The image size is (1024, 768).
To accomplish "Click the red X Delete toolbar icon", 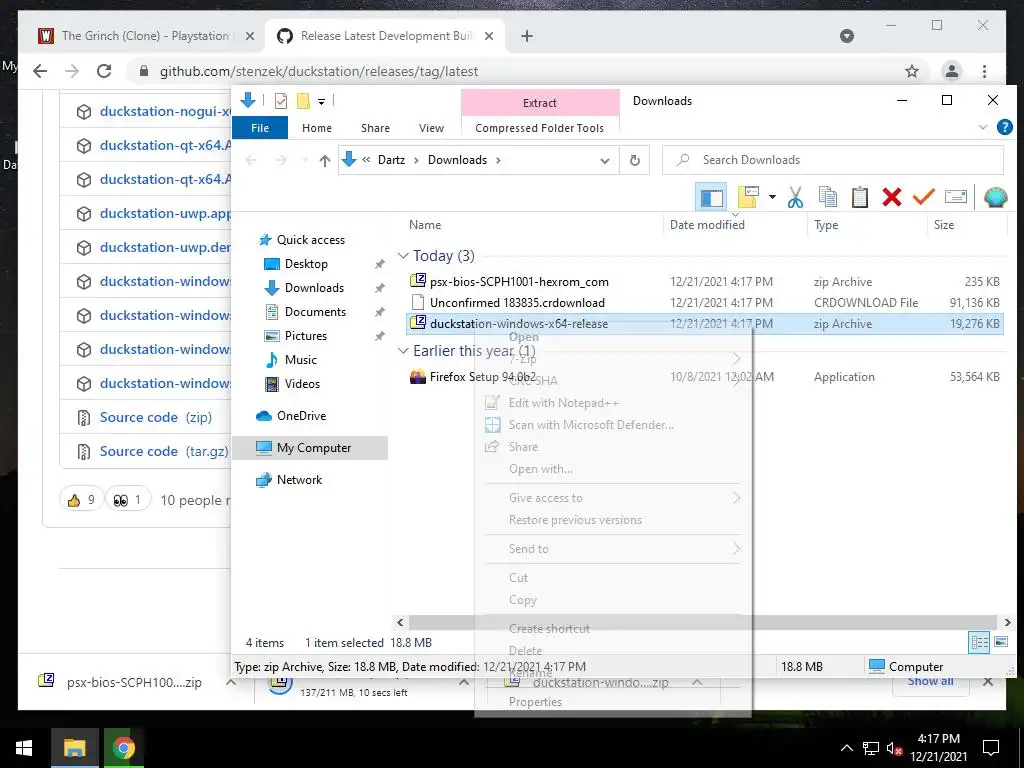I will click(891, 197).
